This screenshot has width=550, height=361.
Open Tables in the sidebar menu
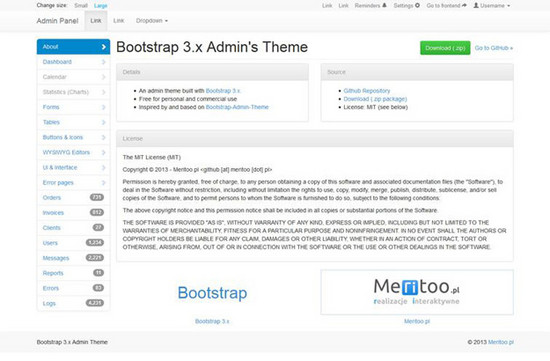tap(73, 122)
